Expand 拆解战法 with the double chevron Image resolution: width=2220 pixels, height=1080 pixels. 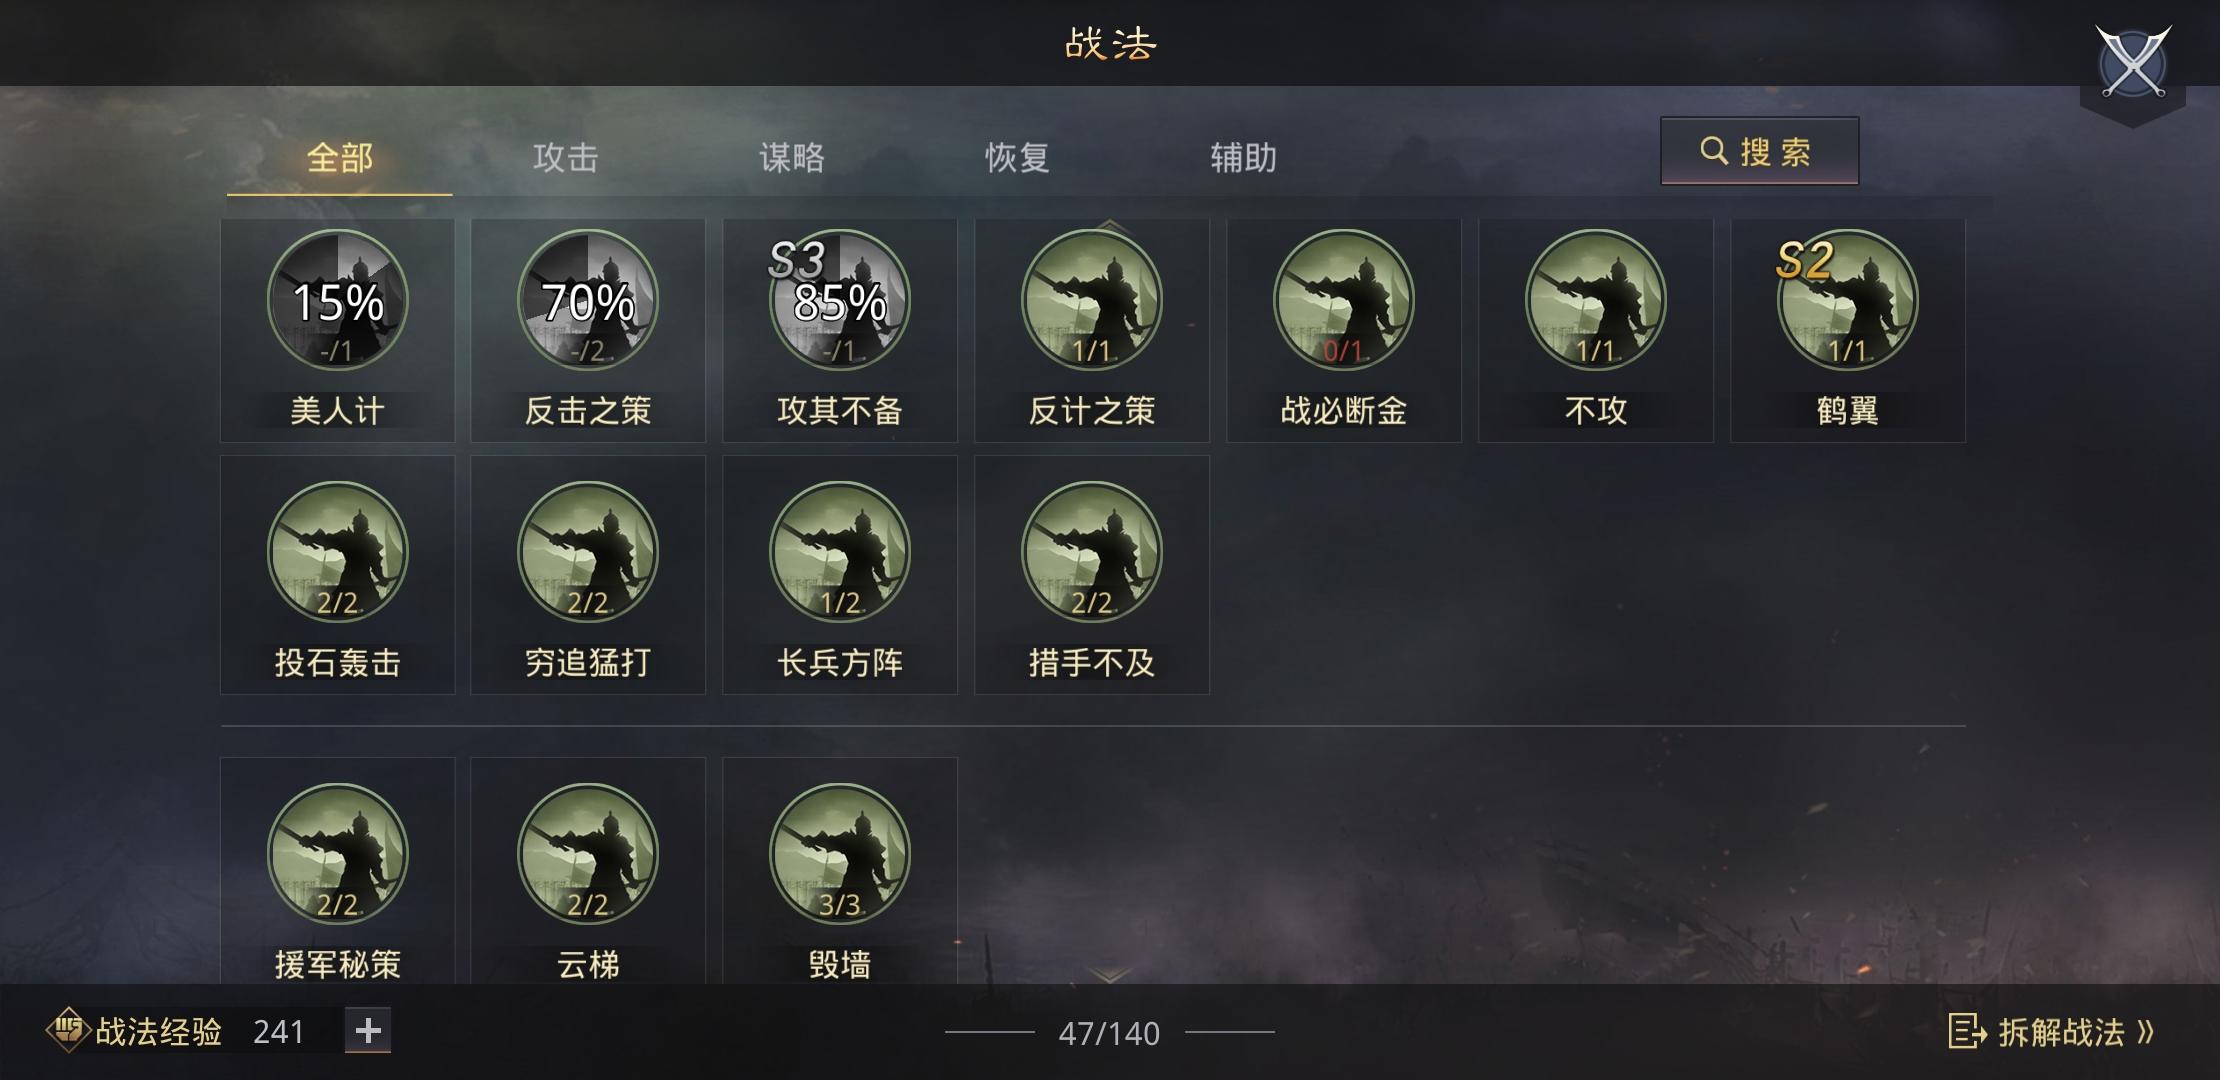2146,1032
